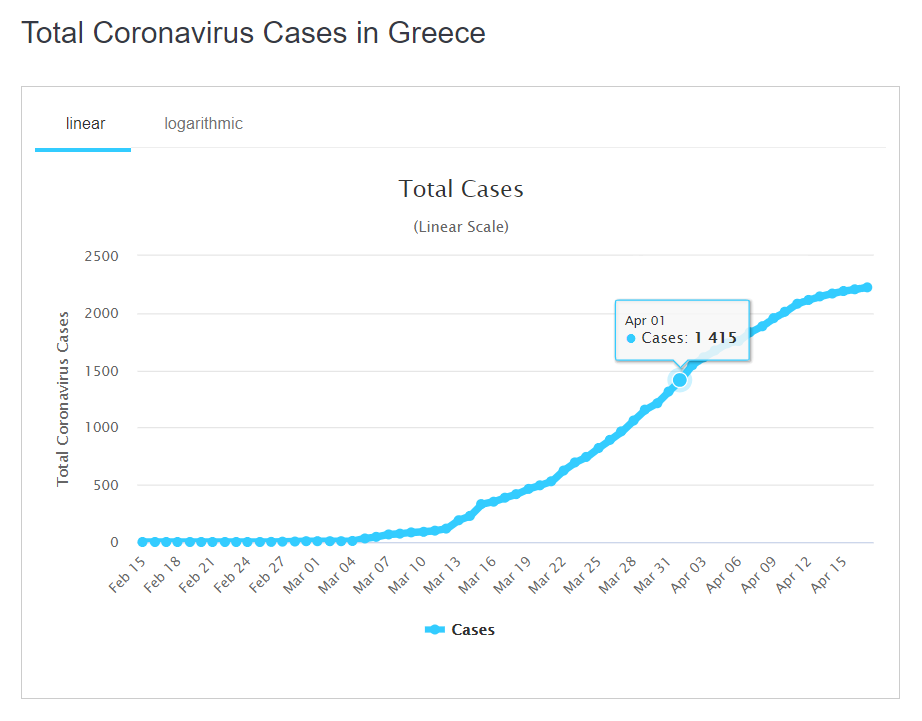Click the Mar 16 x-axis label
The image size is (922, 721).
coord(475,575)
